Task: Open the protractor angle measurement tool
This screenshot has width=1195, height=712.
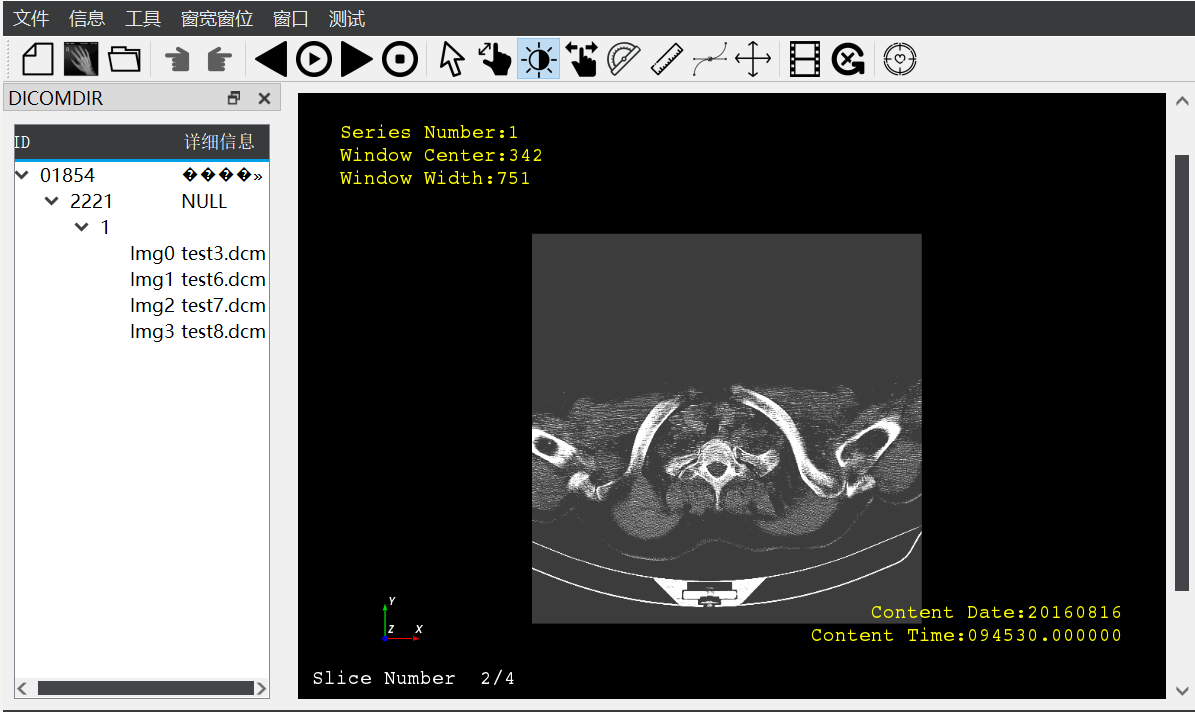Action: click(x=622, y=59)
